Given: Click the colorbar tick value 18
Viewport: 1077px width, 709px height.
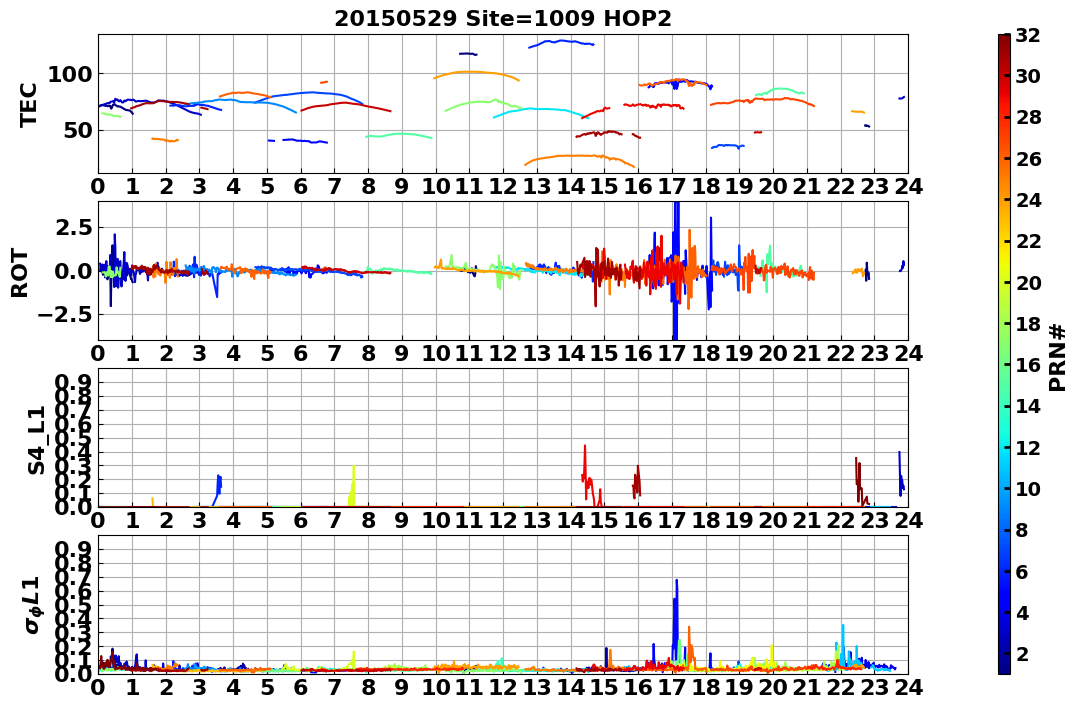Looking at the screenshot, I should pyautogui.click(x=1028, y=324).
